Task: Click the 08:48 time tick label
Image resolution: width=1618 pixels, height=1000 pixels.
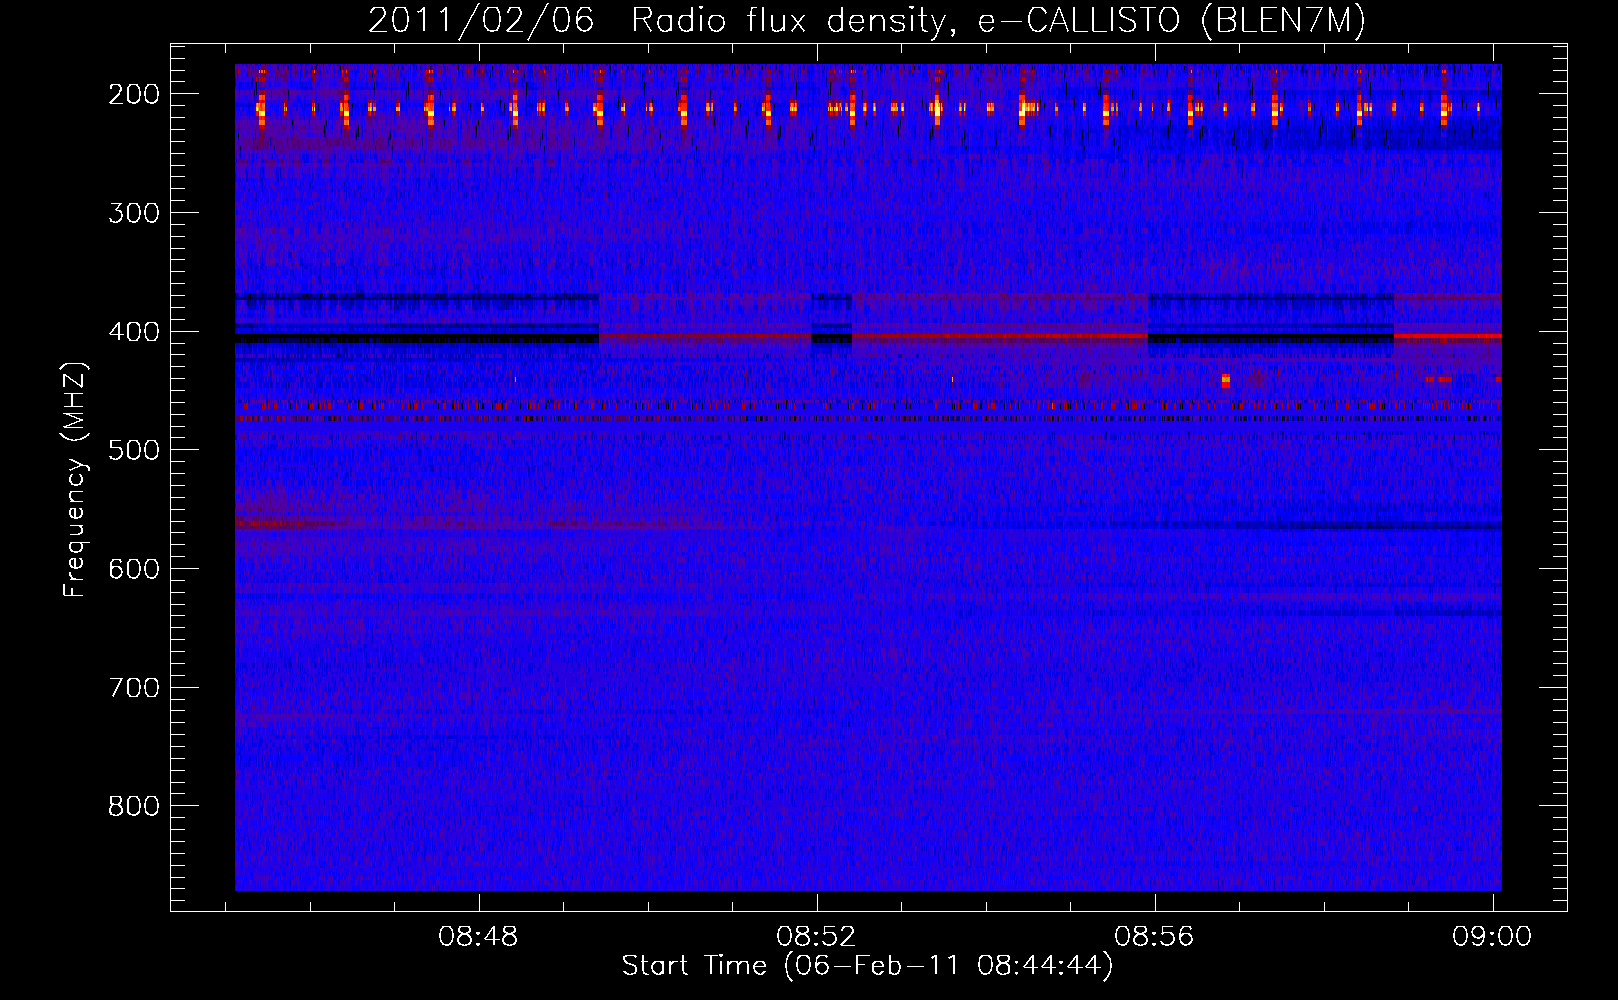Action: click(478, 937)
